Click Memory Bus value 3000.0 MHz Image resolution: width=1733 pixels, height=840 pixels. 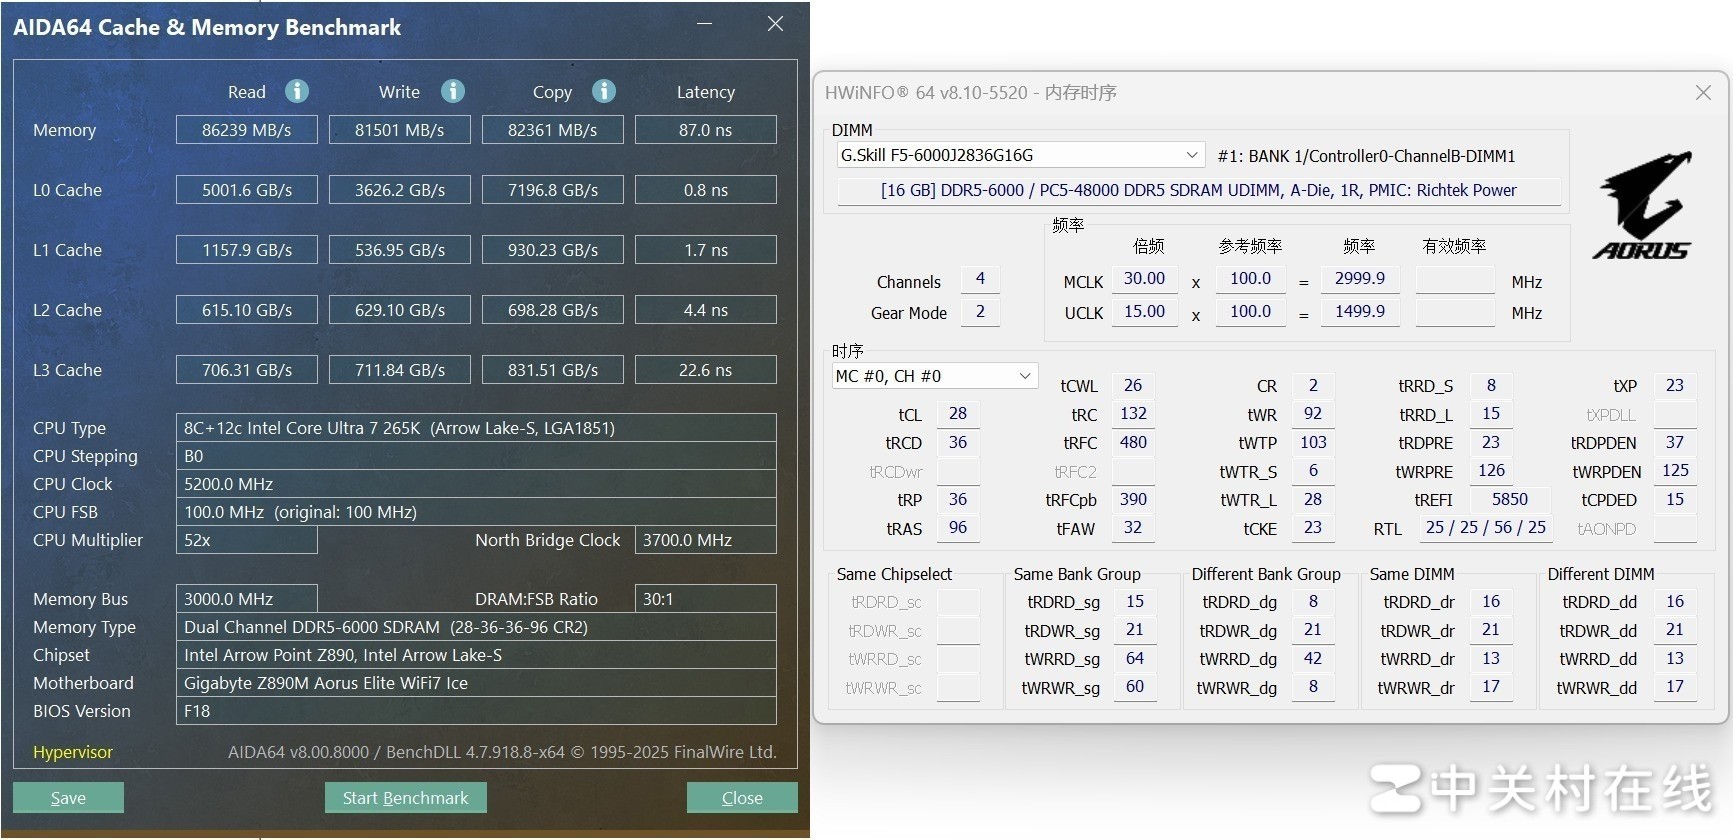(x=247, y=599)
